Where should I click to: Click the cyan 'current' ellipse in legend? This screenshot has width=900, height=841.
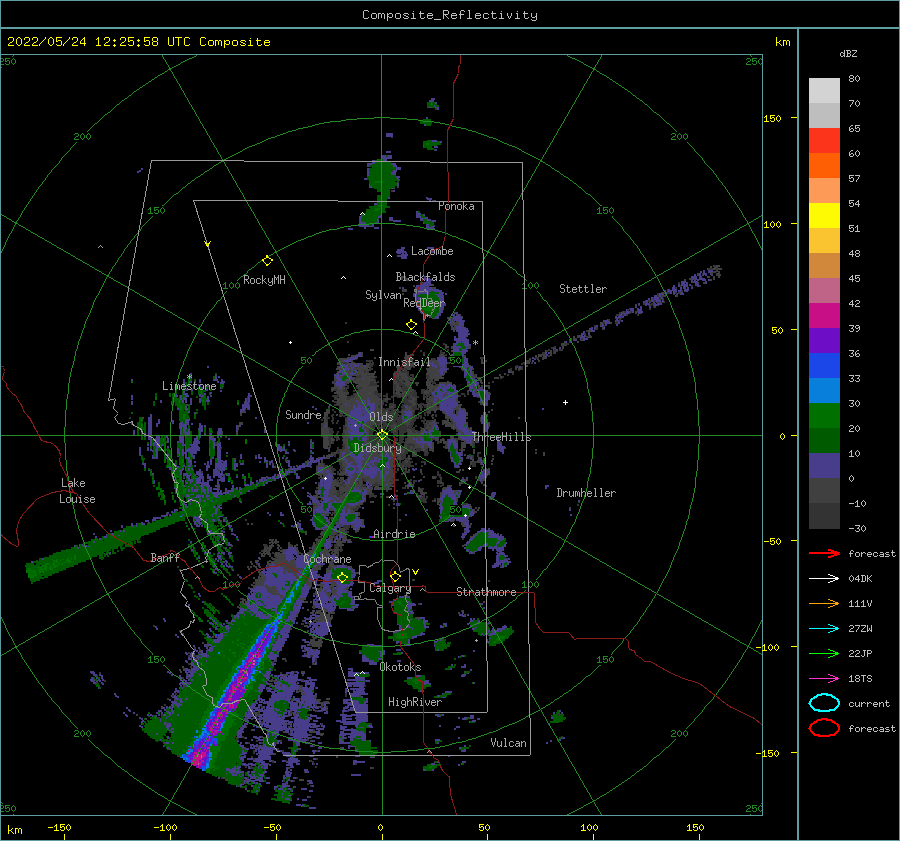[x=824, y=703]
